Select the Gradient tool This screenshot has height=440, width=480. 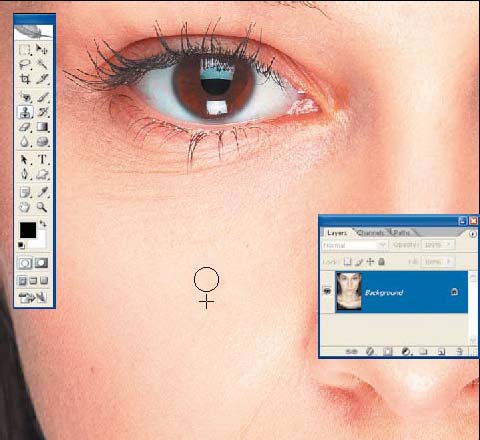point(42,127)
